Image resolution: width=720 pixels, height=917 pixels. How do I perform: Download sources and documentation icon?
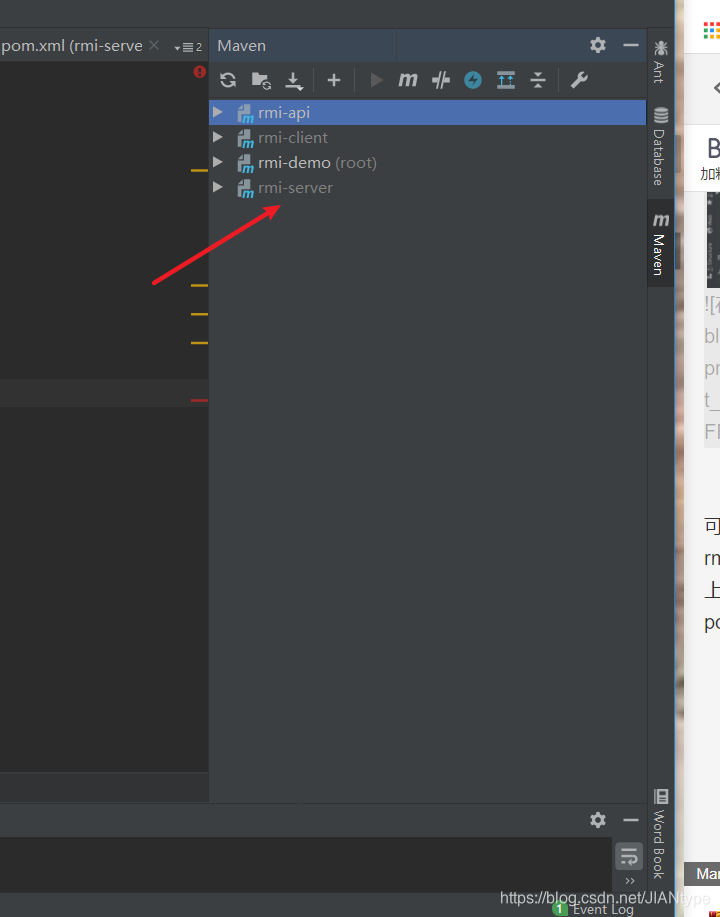coord(294,81)
